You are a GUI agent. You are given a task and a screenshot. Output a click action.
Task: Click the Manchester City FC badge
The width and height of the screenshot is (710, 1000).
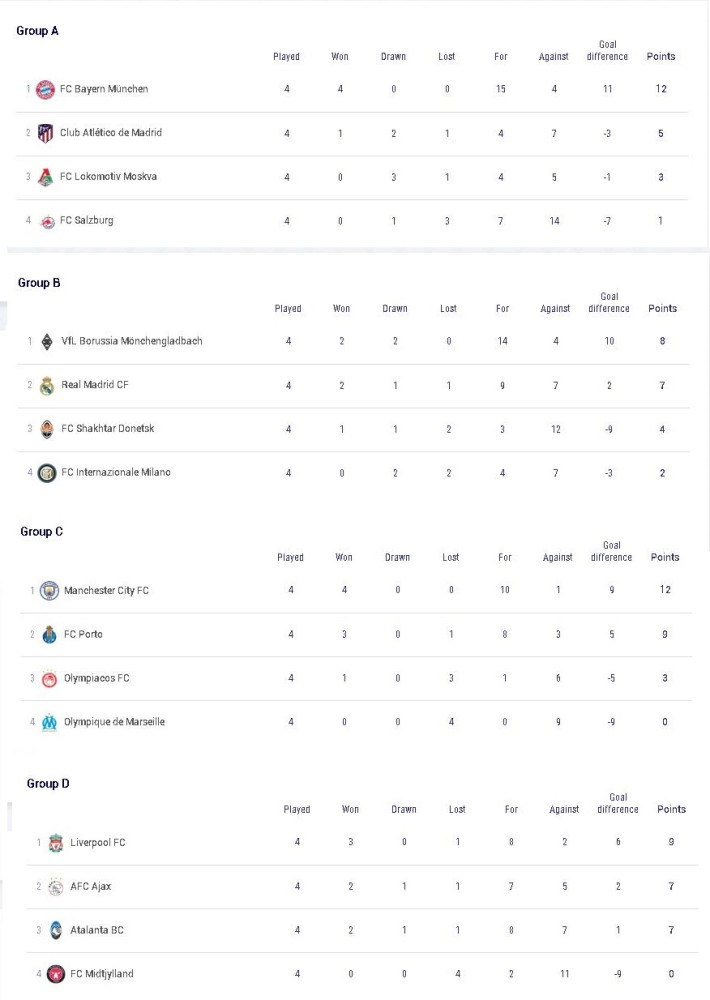[x=49, y=591]
